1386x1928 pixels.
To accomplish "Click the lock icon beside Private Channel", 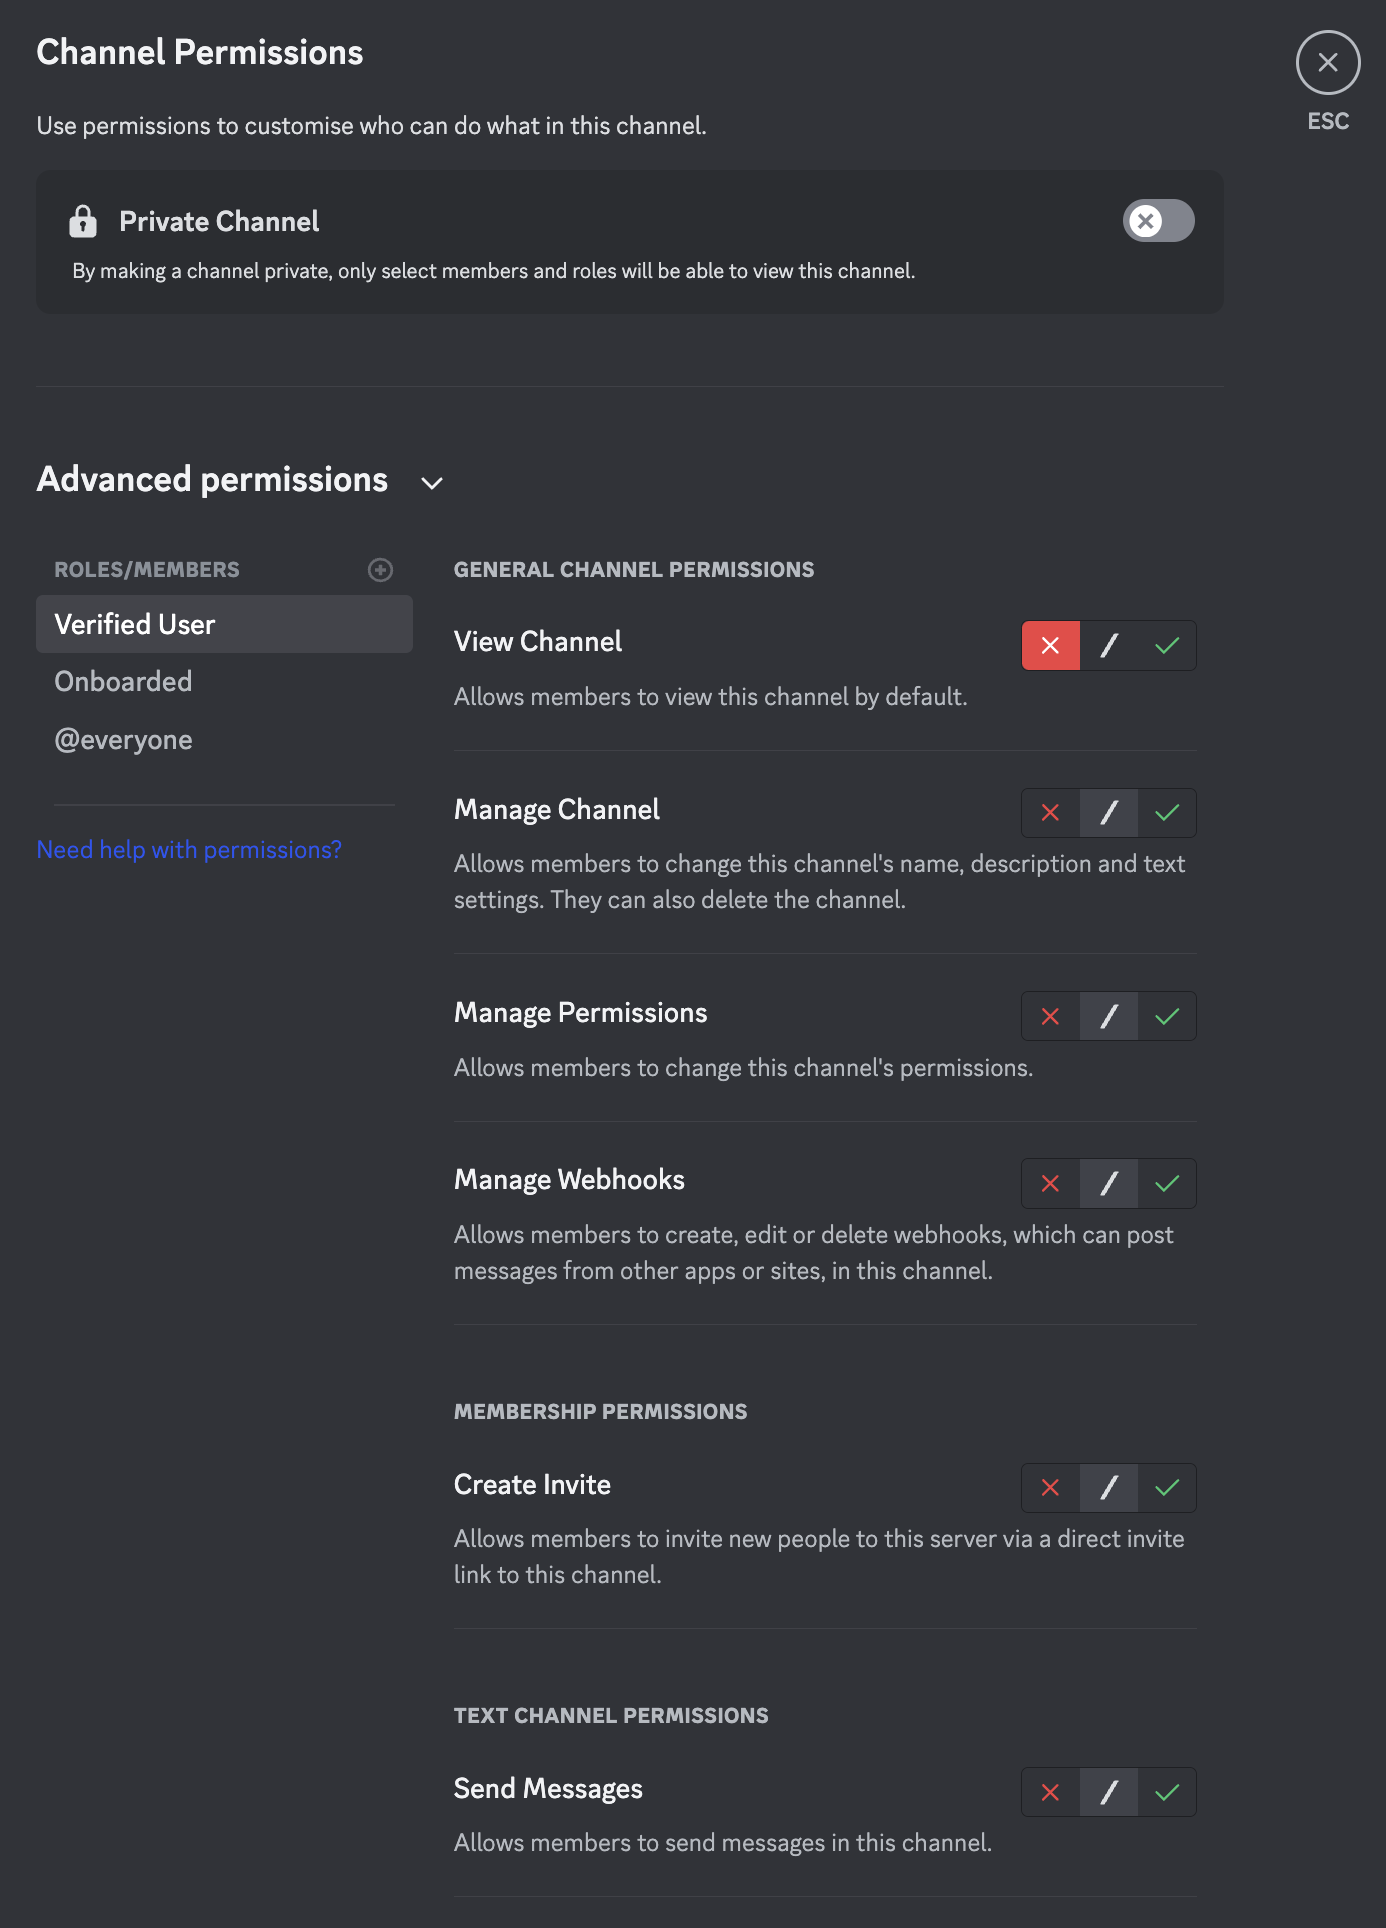I will [x=83, y=221].
